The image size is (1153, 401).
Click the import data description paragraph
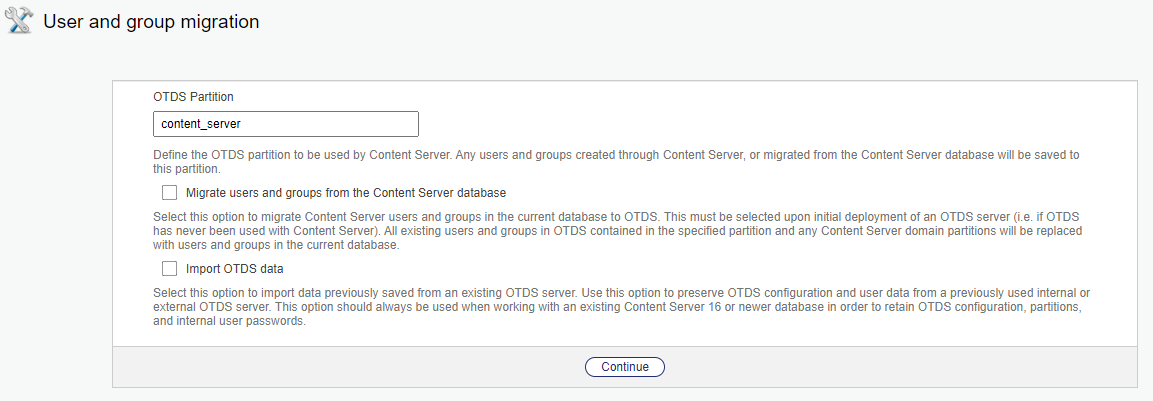[620, 307]
